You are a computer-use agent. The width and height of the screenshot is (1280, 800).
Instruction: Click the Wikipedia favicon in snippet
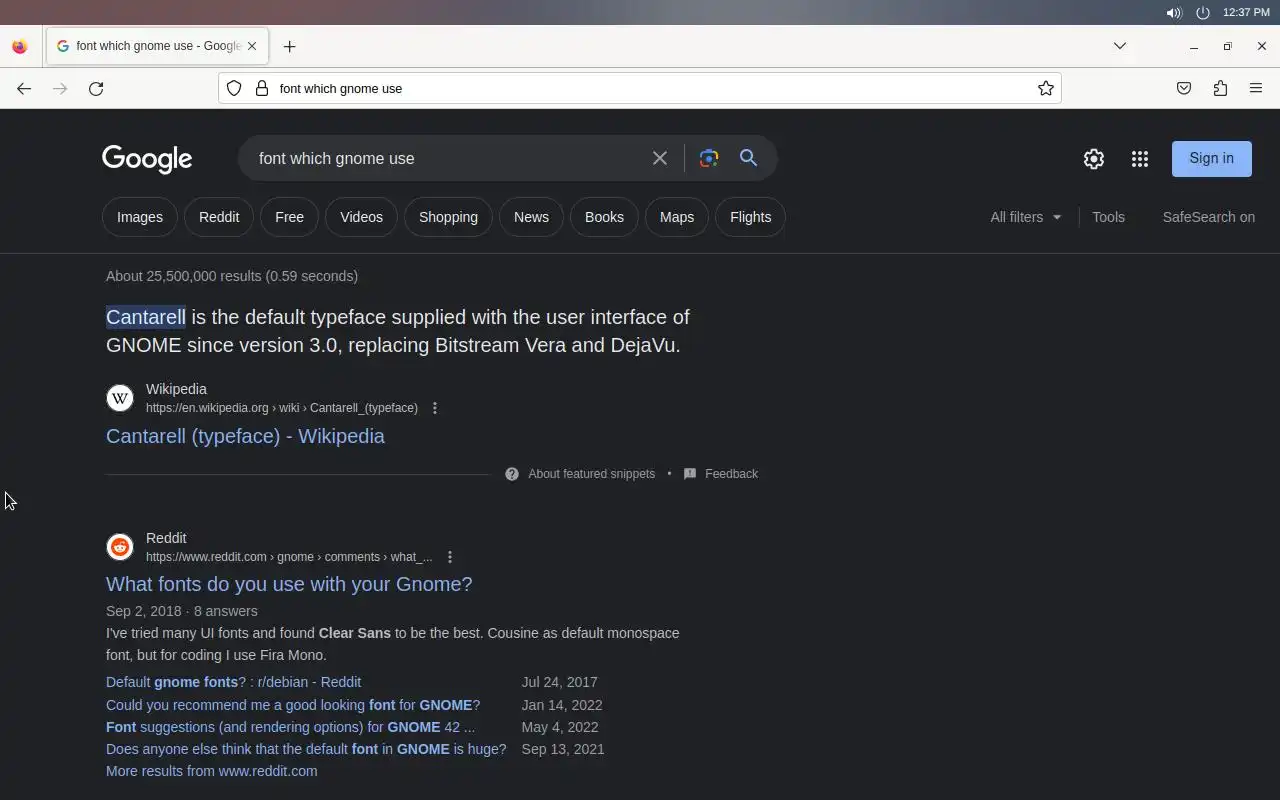[x=120, y=398]
